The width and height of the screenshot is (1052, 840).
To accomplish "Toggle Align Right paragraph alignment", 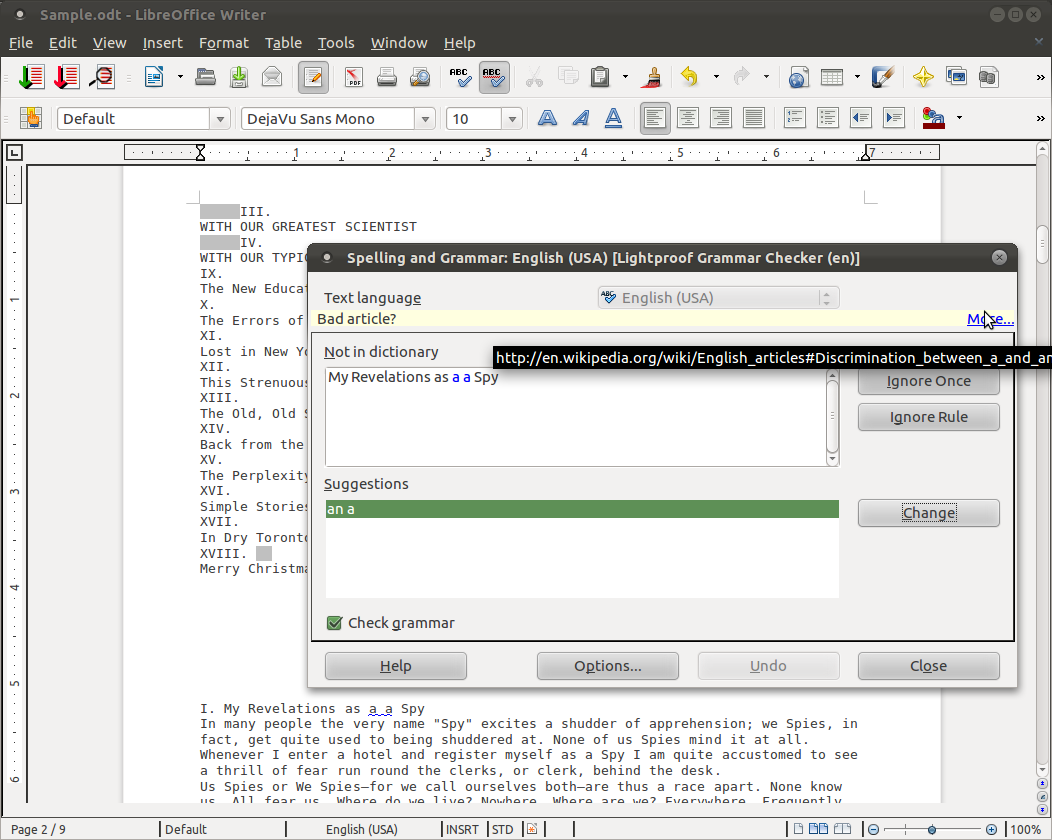I will click(721, 118).
